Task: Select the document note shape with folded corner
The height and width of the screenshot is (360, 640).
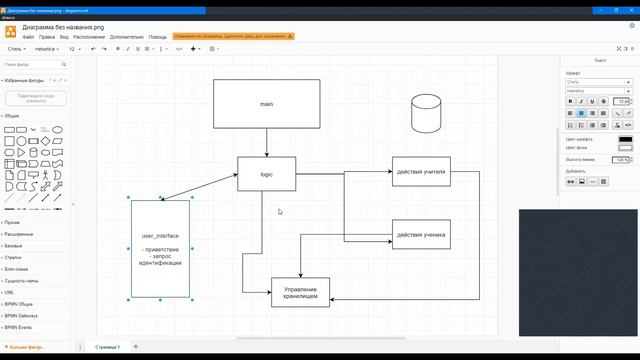Action: tap(9, 176)
